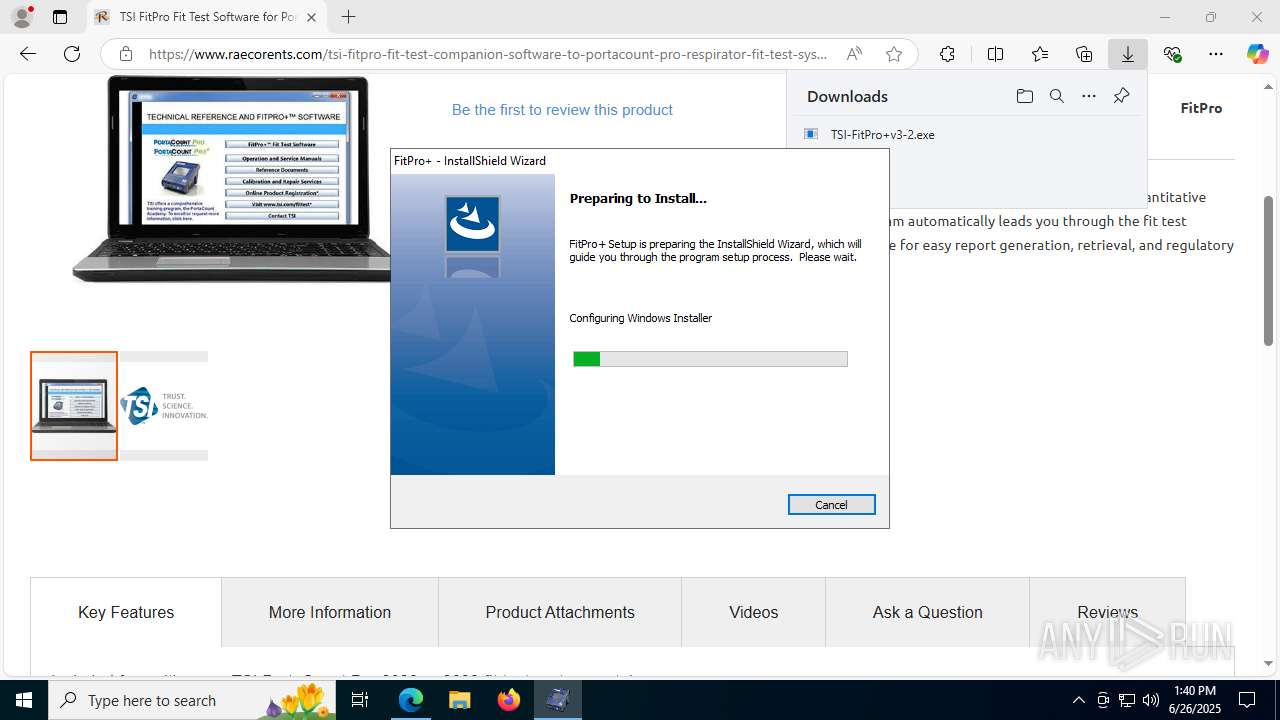
Task: Open the Extensions puzzle icon
Action: coord(947,54)
